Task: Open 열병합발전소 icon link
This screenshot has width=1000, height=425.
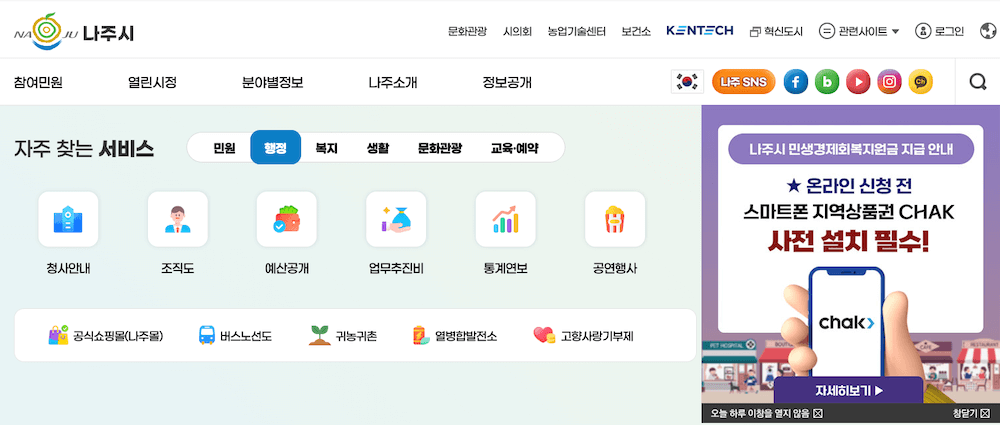Action: 454,335
